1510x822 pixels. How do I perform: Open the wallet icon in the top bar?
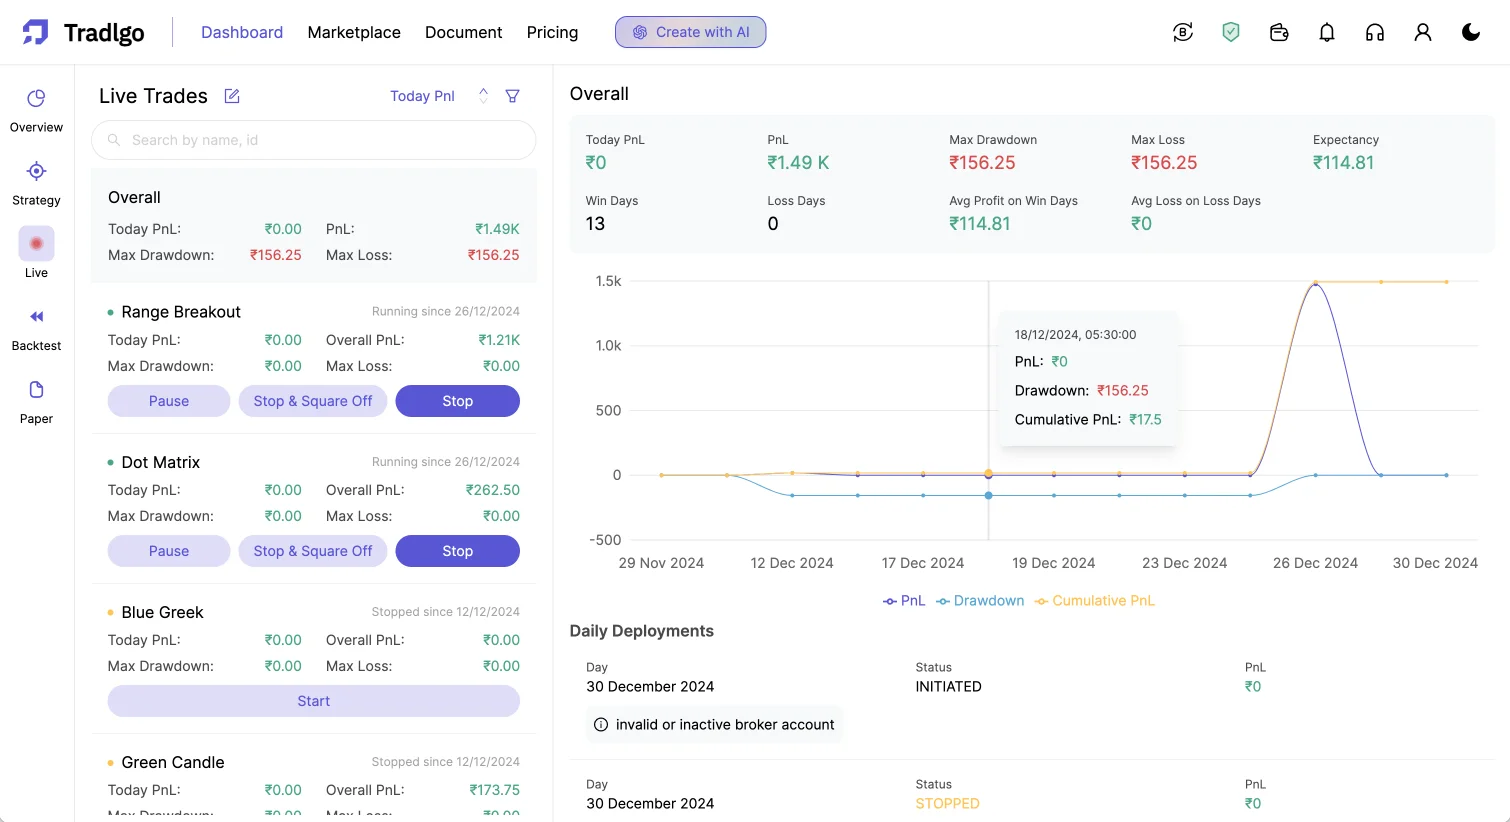point(1279,32)
